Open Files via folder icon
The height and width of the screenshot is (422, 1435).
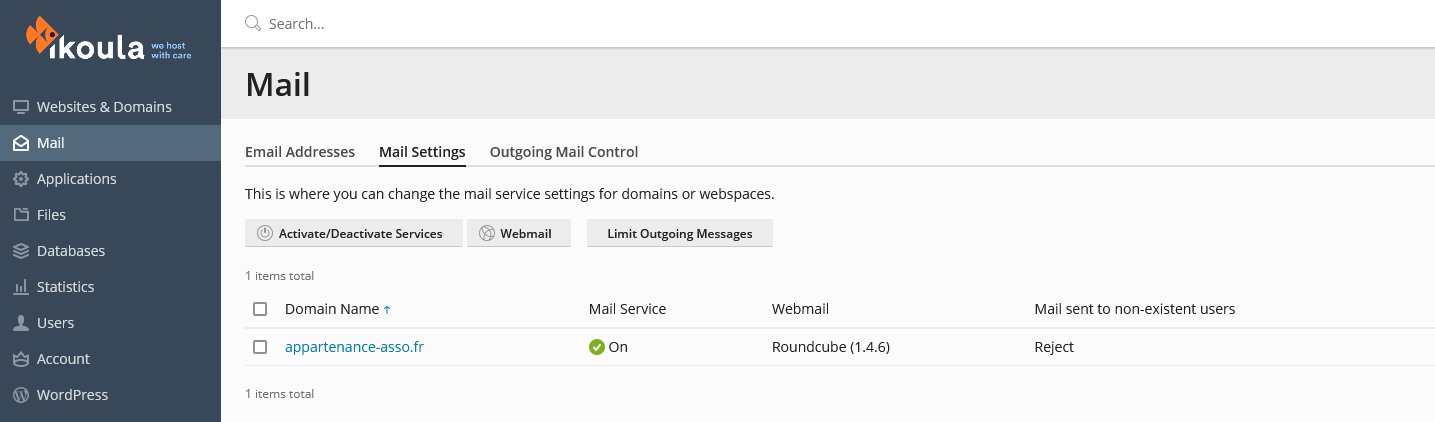(20, 215)
